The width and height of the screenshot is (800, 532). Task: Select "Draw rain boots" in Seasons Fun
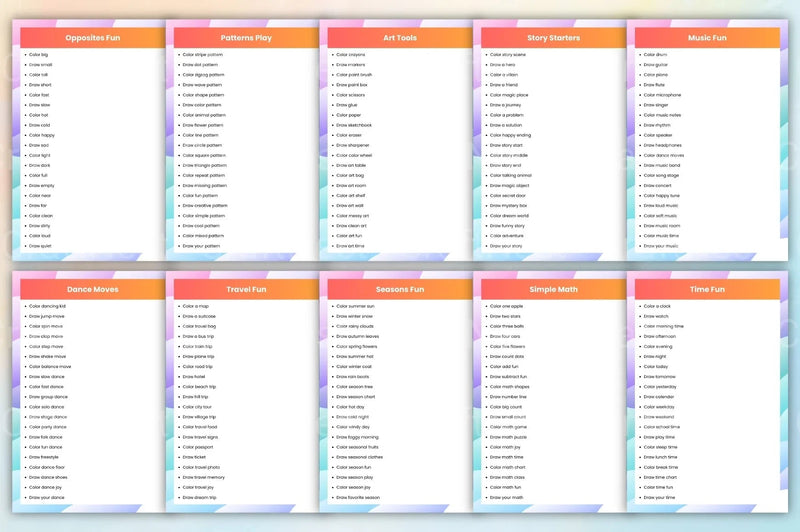pyautogui.click(x=353, y=376)
